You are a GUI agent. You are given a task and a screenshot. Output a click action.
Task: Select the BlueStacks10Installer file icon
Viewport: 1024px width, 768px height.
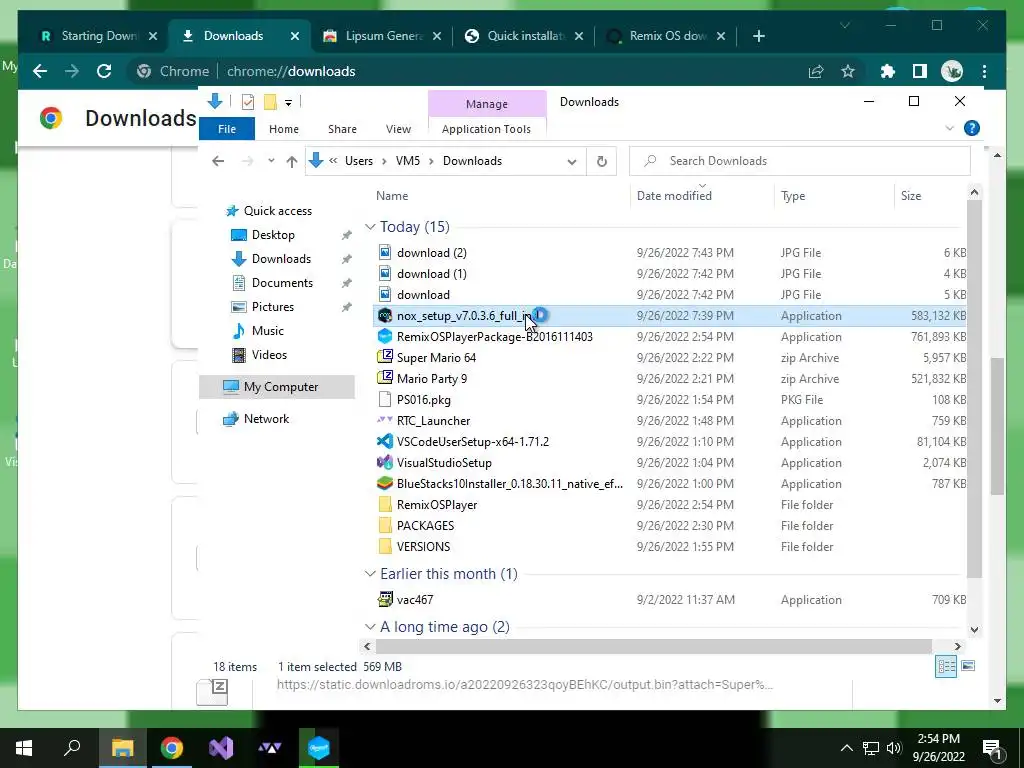[x=385, y=483]
